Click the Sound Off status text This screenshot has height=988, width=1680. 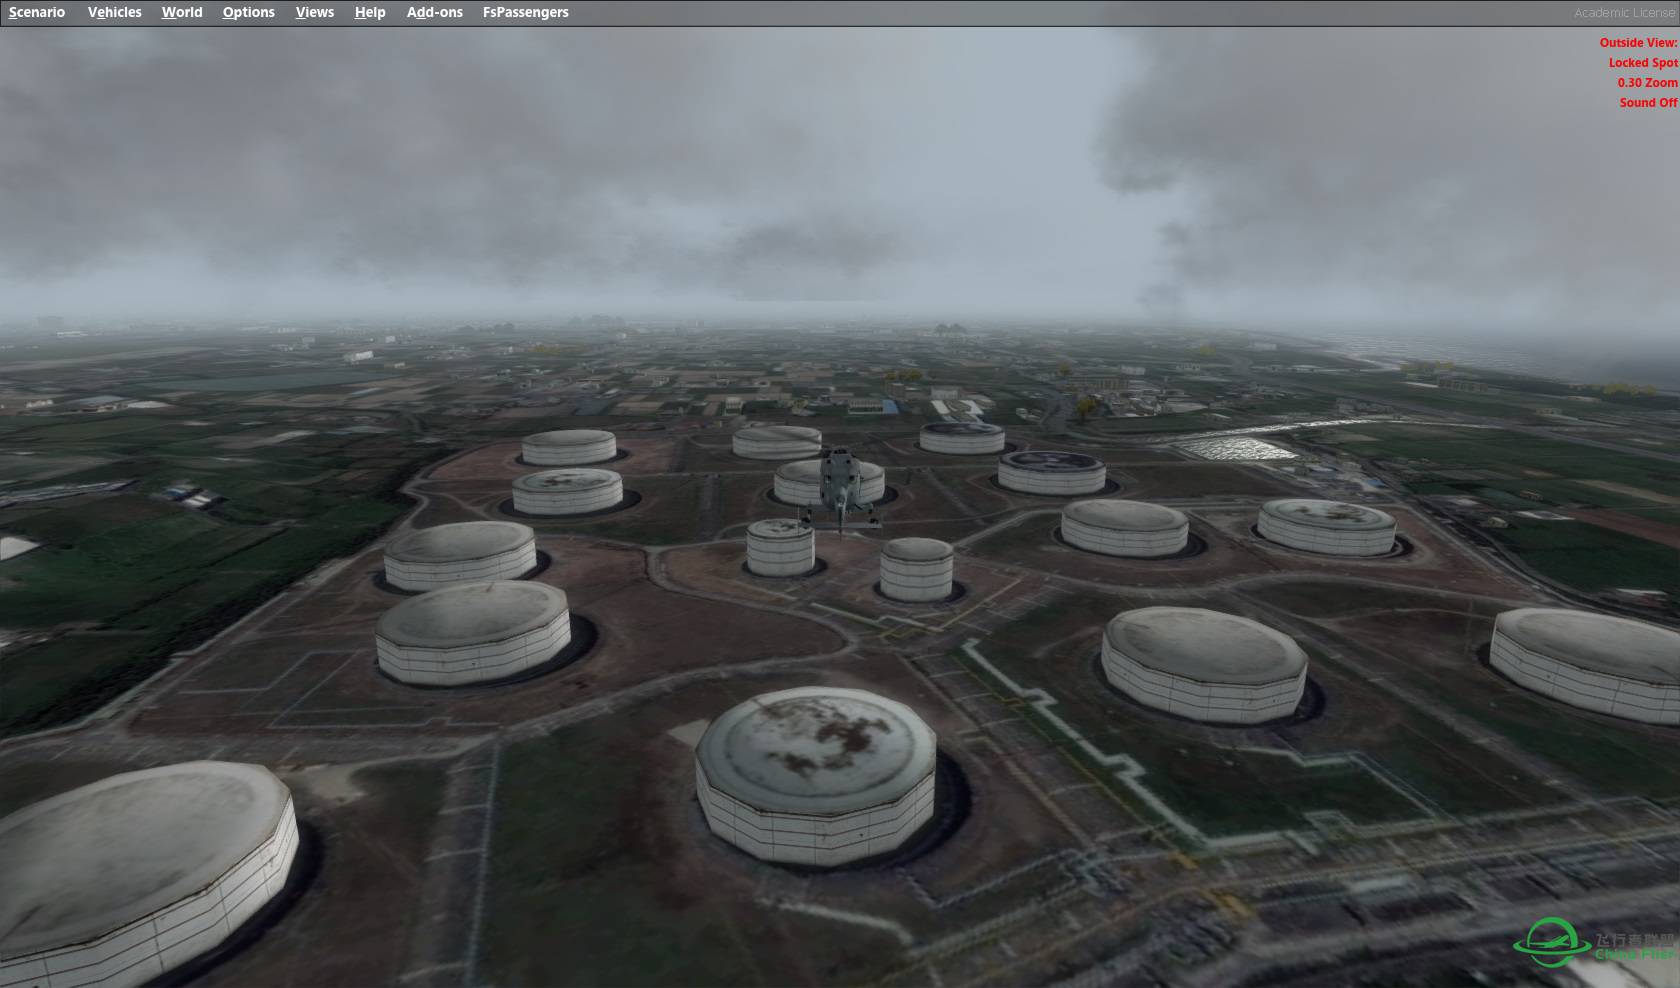coord(1647,103)
